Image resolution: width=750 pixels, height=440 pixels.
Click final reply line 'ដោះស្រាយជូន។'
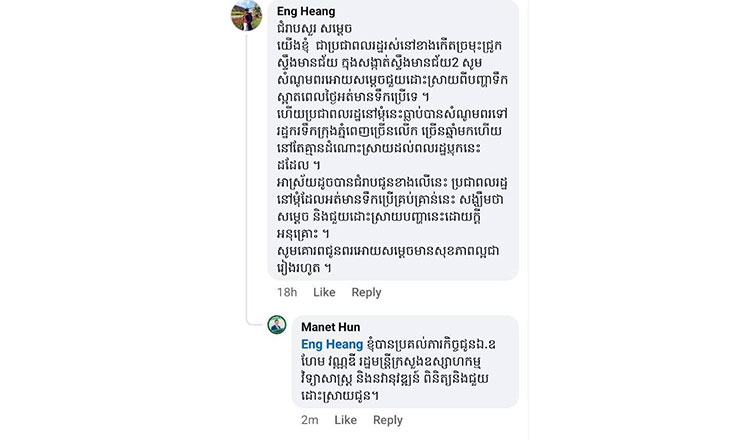[340, 396]
